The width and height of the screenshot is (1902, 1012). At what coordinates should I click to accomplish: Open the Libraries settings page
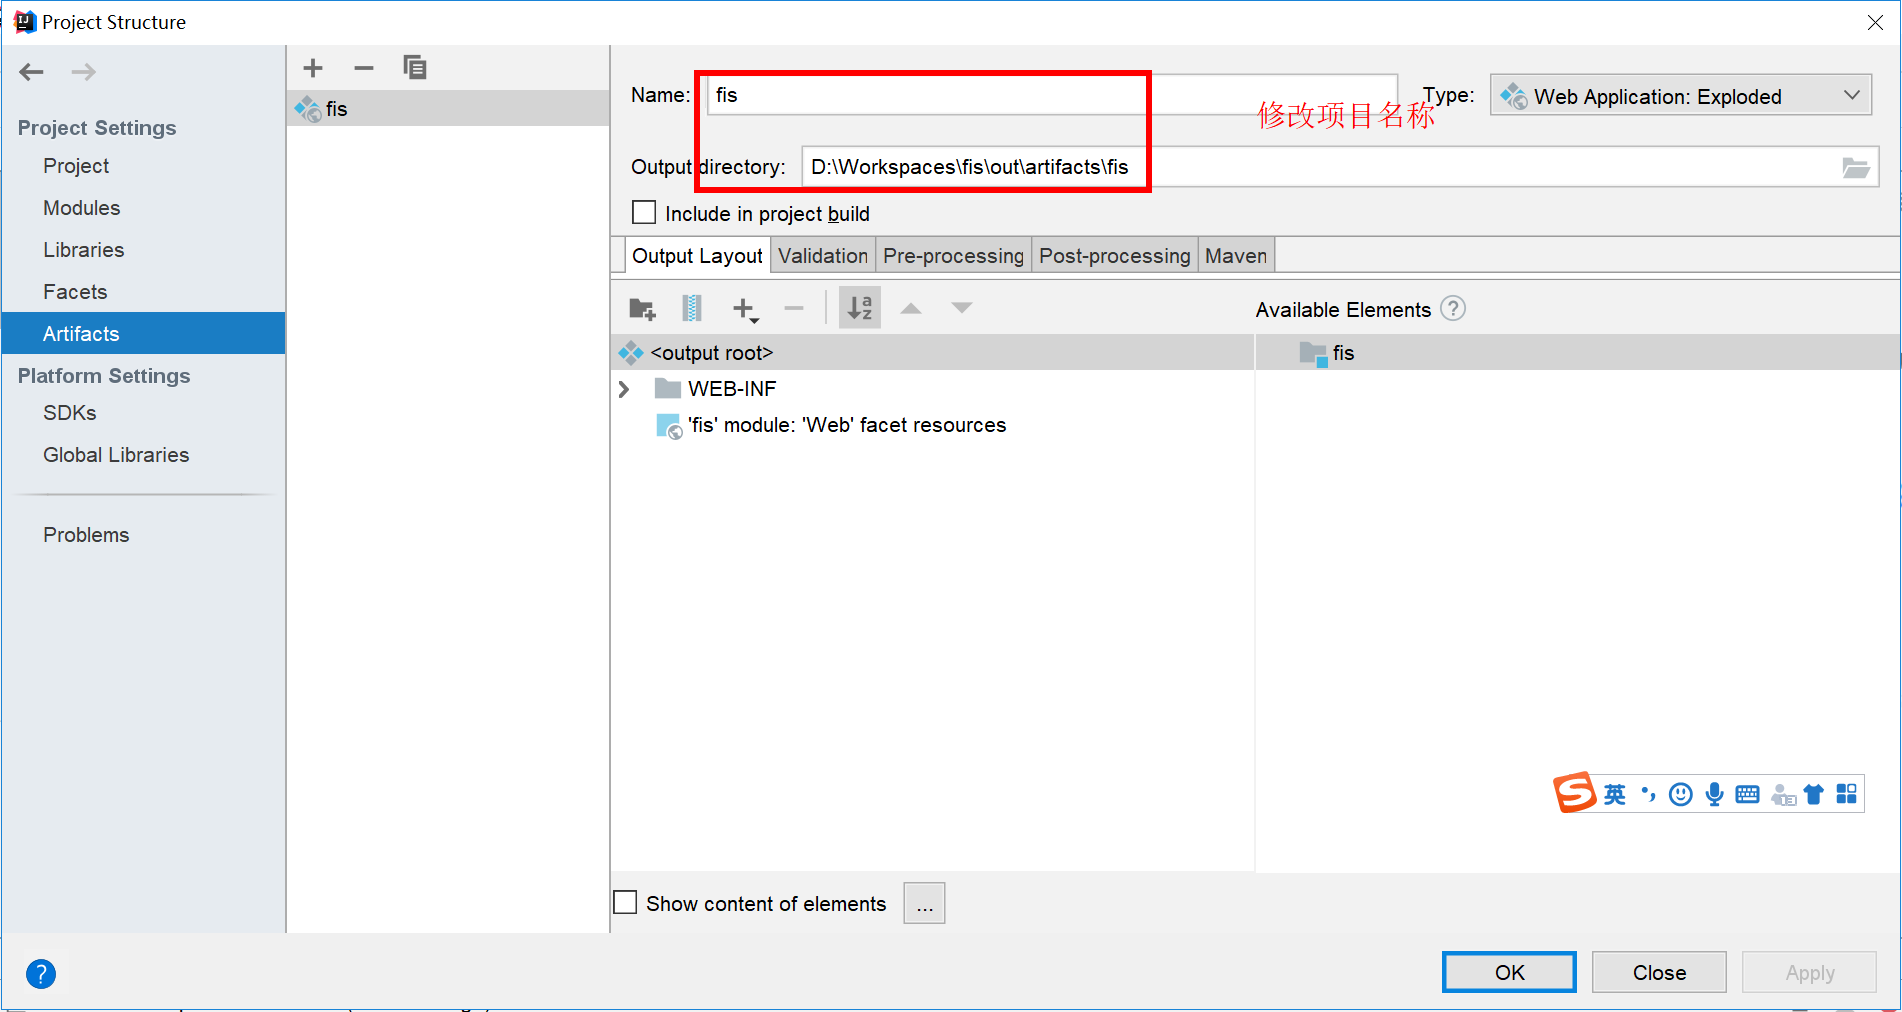(x=83, y=250)
